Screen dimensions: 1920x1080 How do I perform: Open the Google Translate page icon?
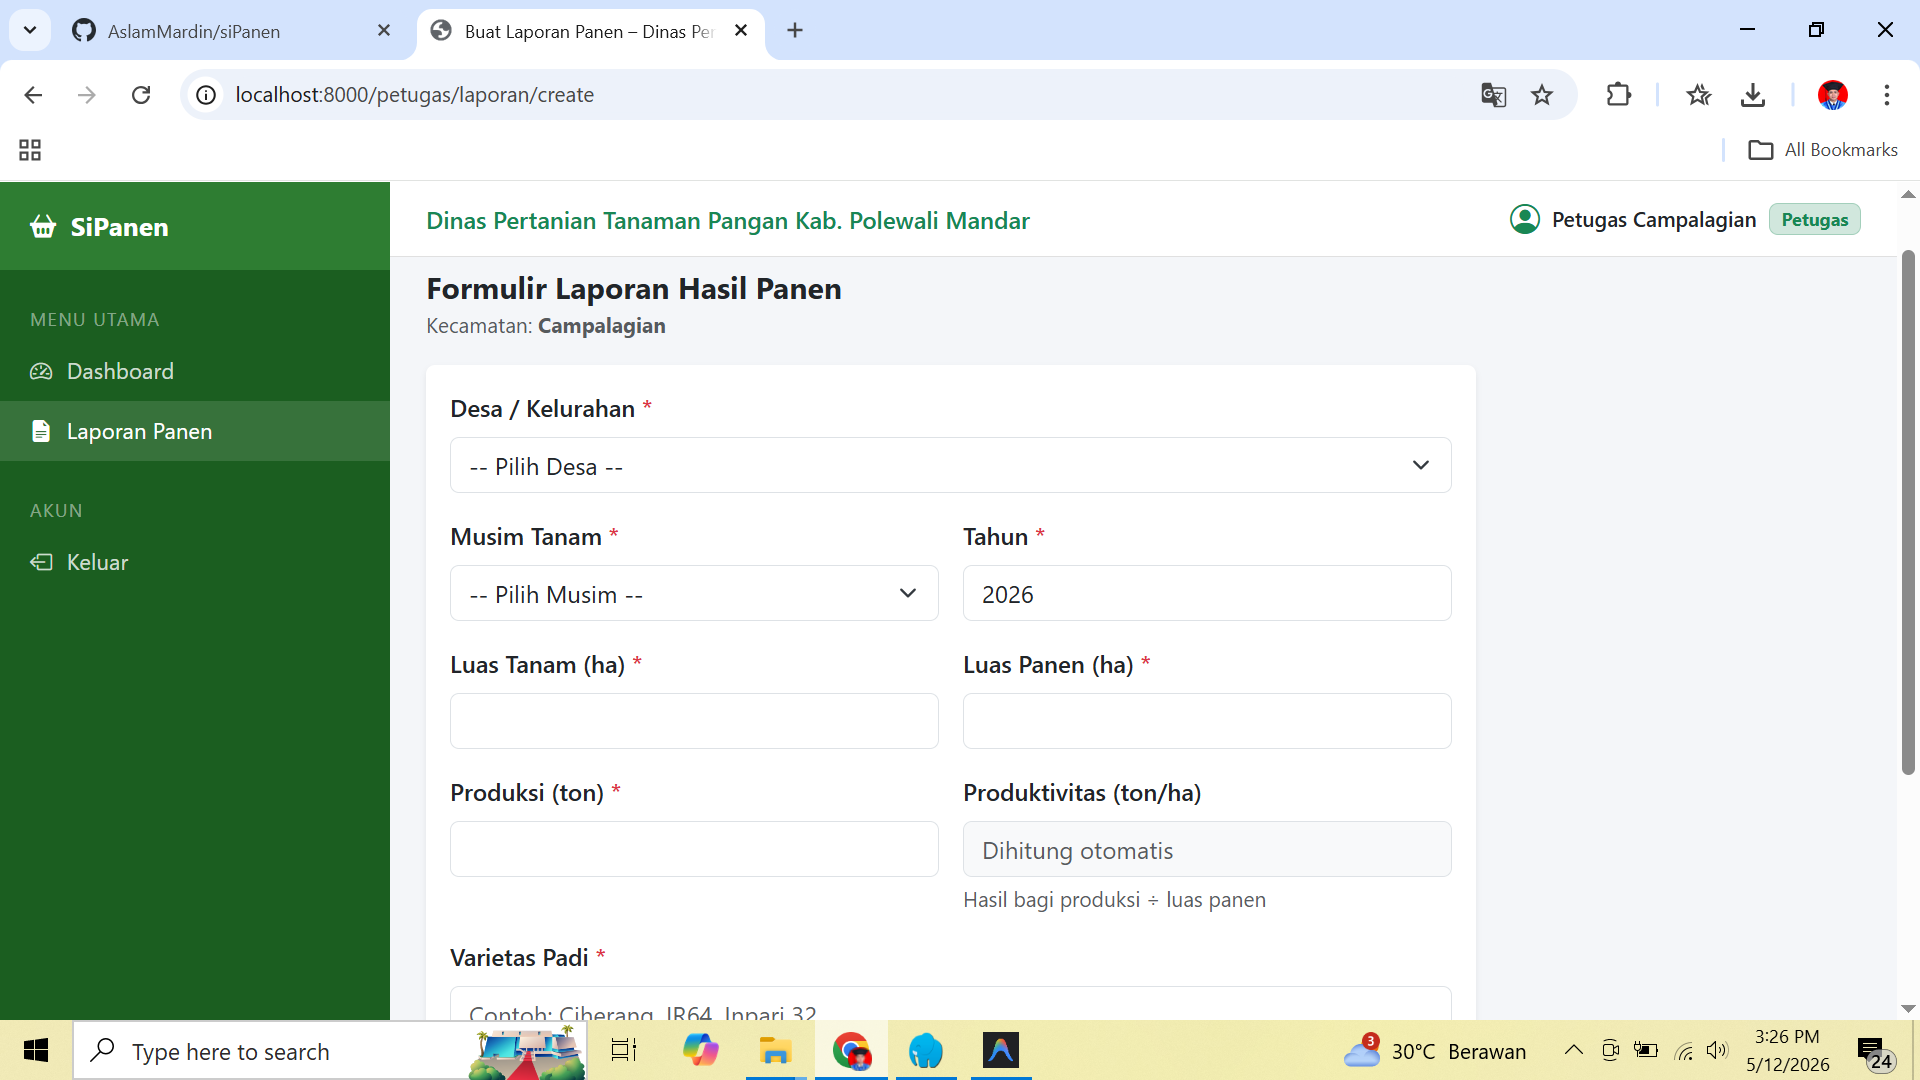(1494, 95)
